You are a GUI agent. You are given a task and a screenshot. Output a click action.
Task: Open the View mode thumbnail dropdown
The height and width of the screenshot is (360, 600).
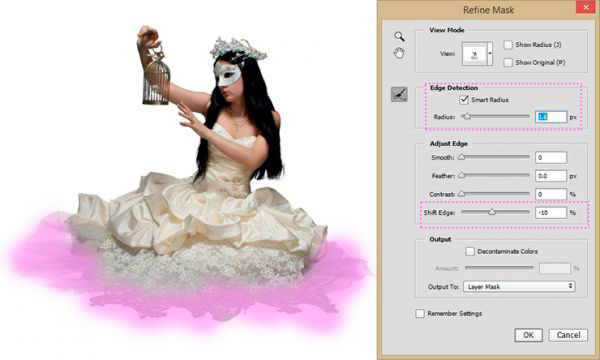click(x=490, y=54)
